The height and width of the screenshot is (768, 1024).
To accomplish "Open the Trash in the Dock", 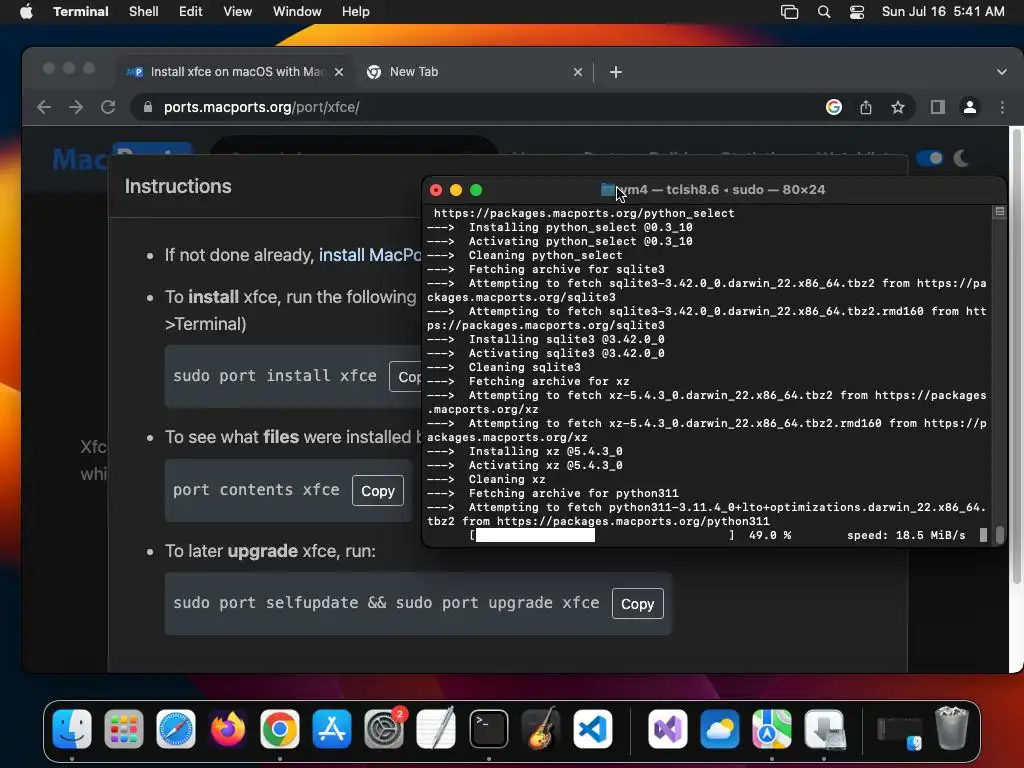I will (x=952, y=729).
